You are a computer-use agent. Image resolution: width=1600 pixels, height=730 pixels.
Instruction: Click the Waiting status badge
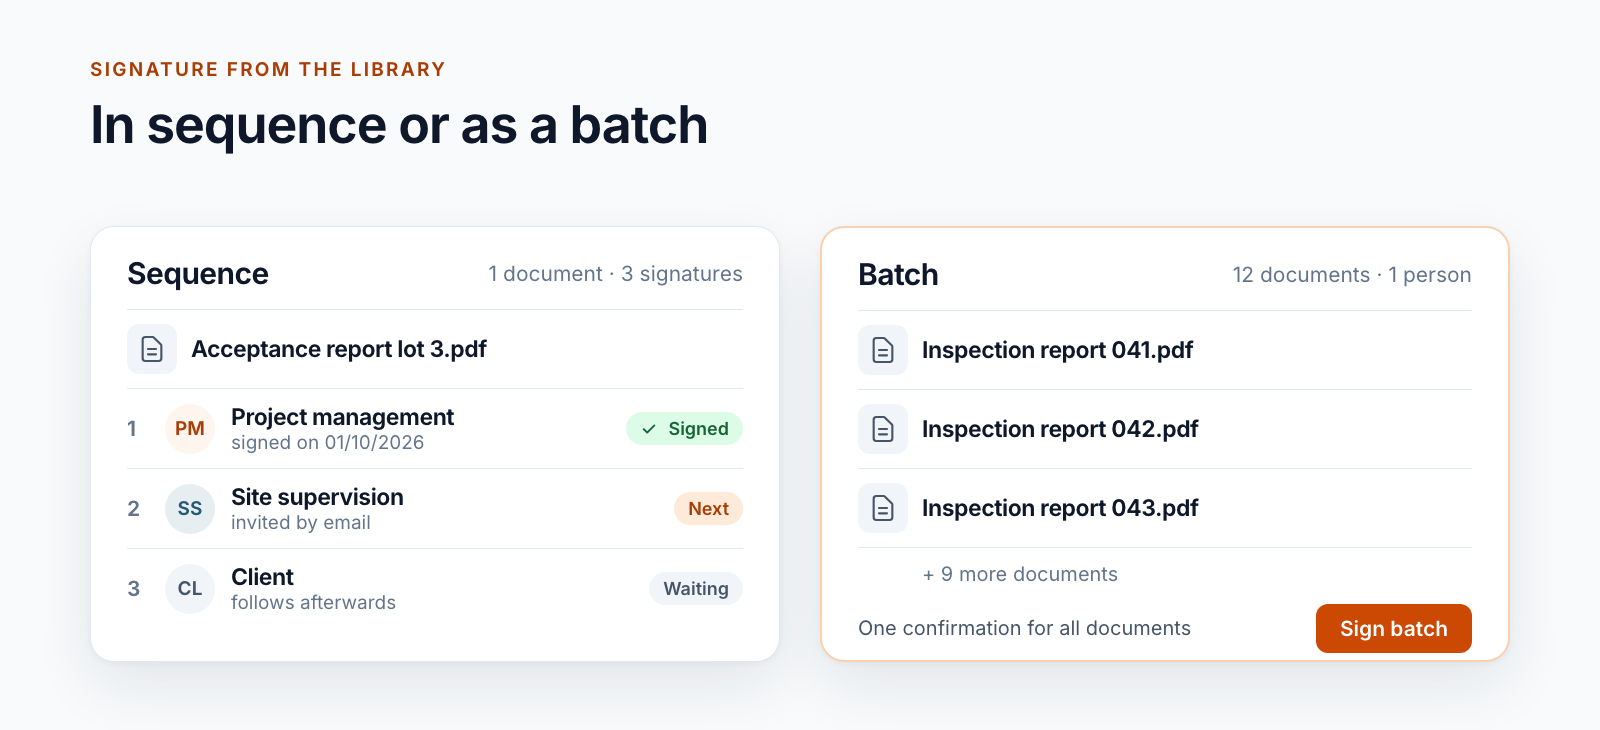[696, 588]
